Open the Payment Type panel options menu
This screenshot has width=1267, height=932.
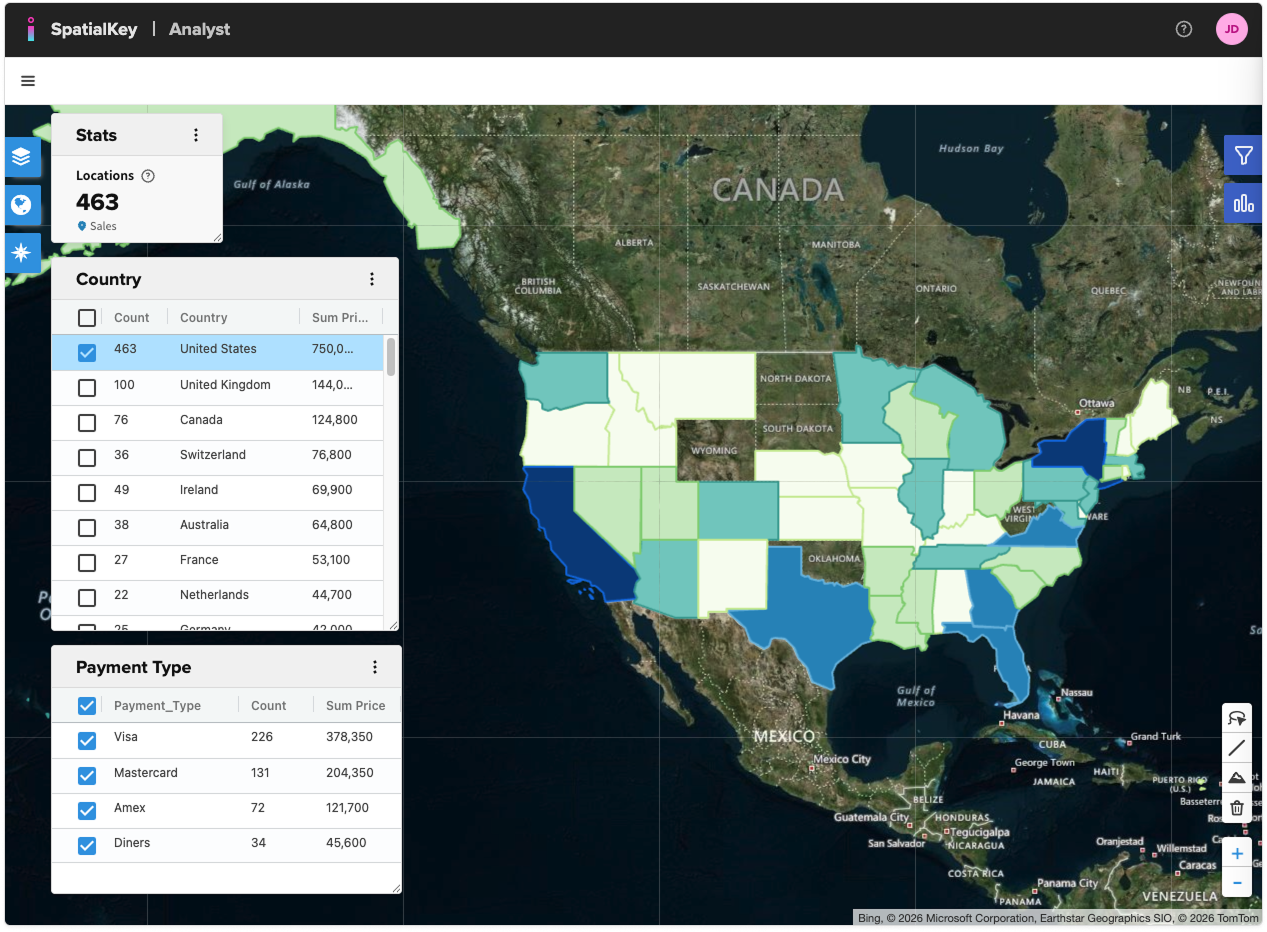pyautogui.click(x=375, y=666)
